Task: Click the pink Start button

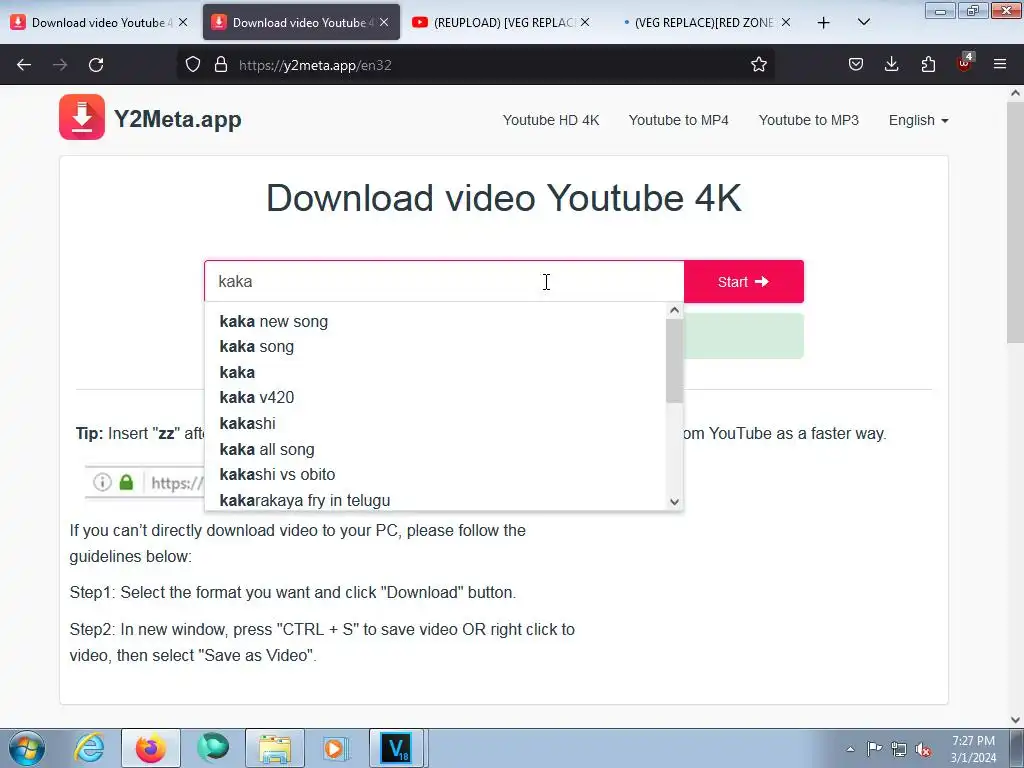Action: [x=744, y=281]
